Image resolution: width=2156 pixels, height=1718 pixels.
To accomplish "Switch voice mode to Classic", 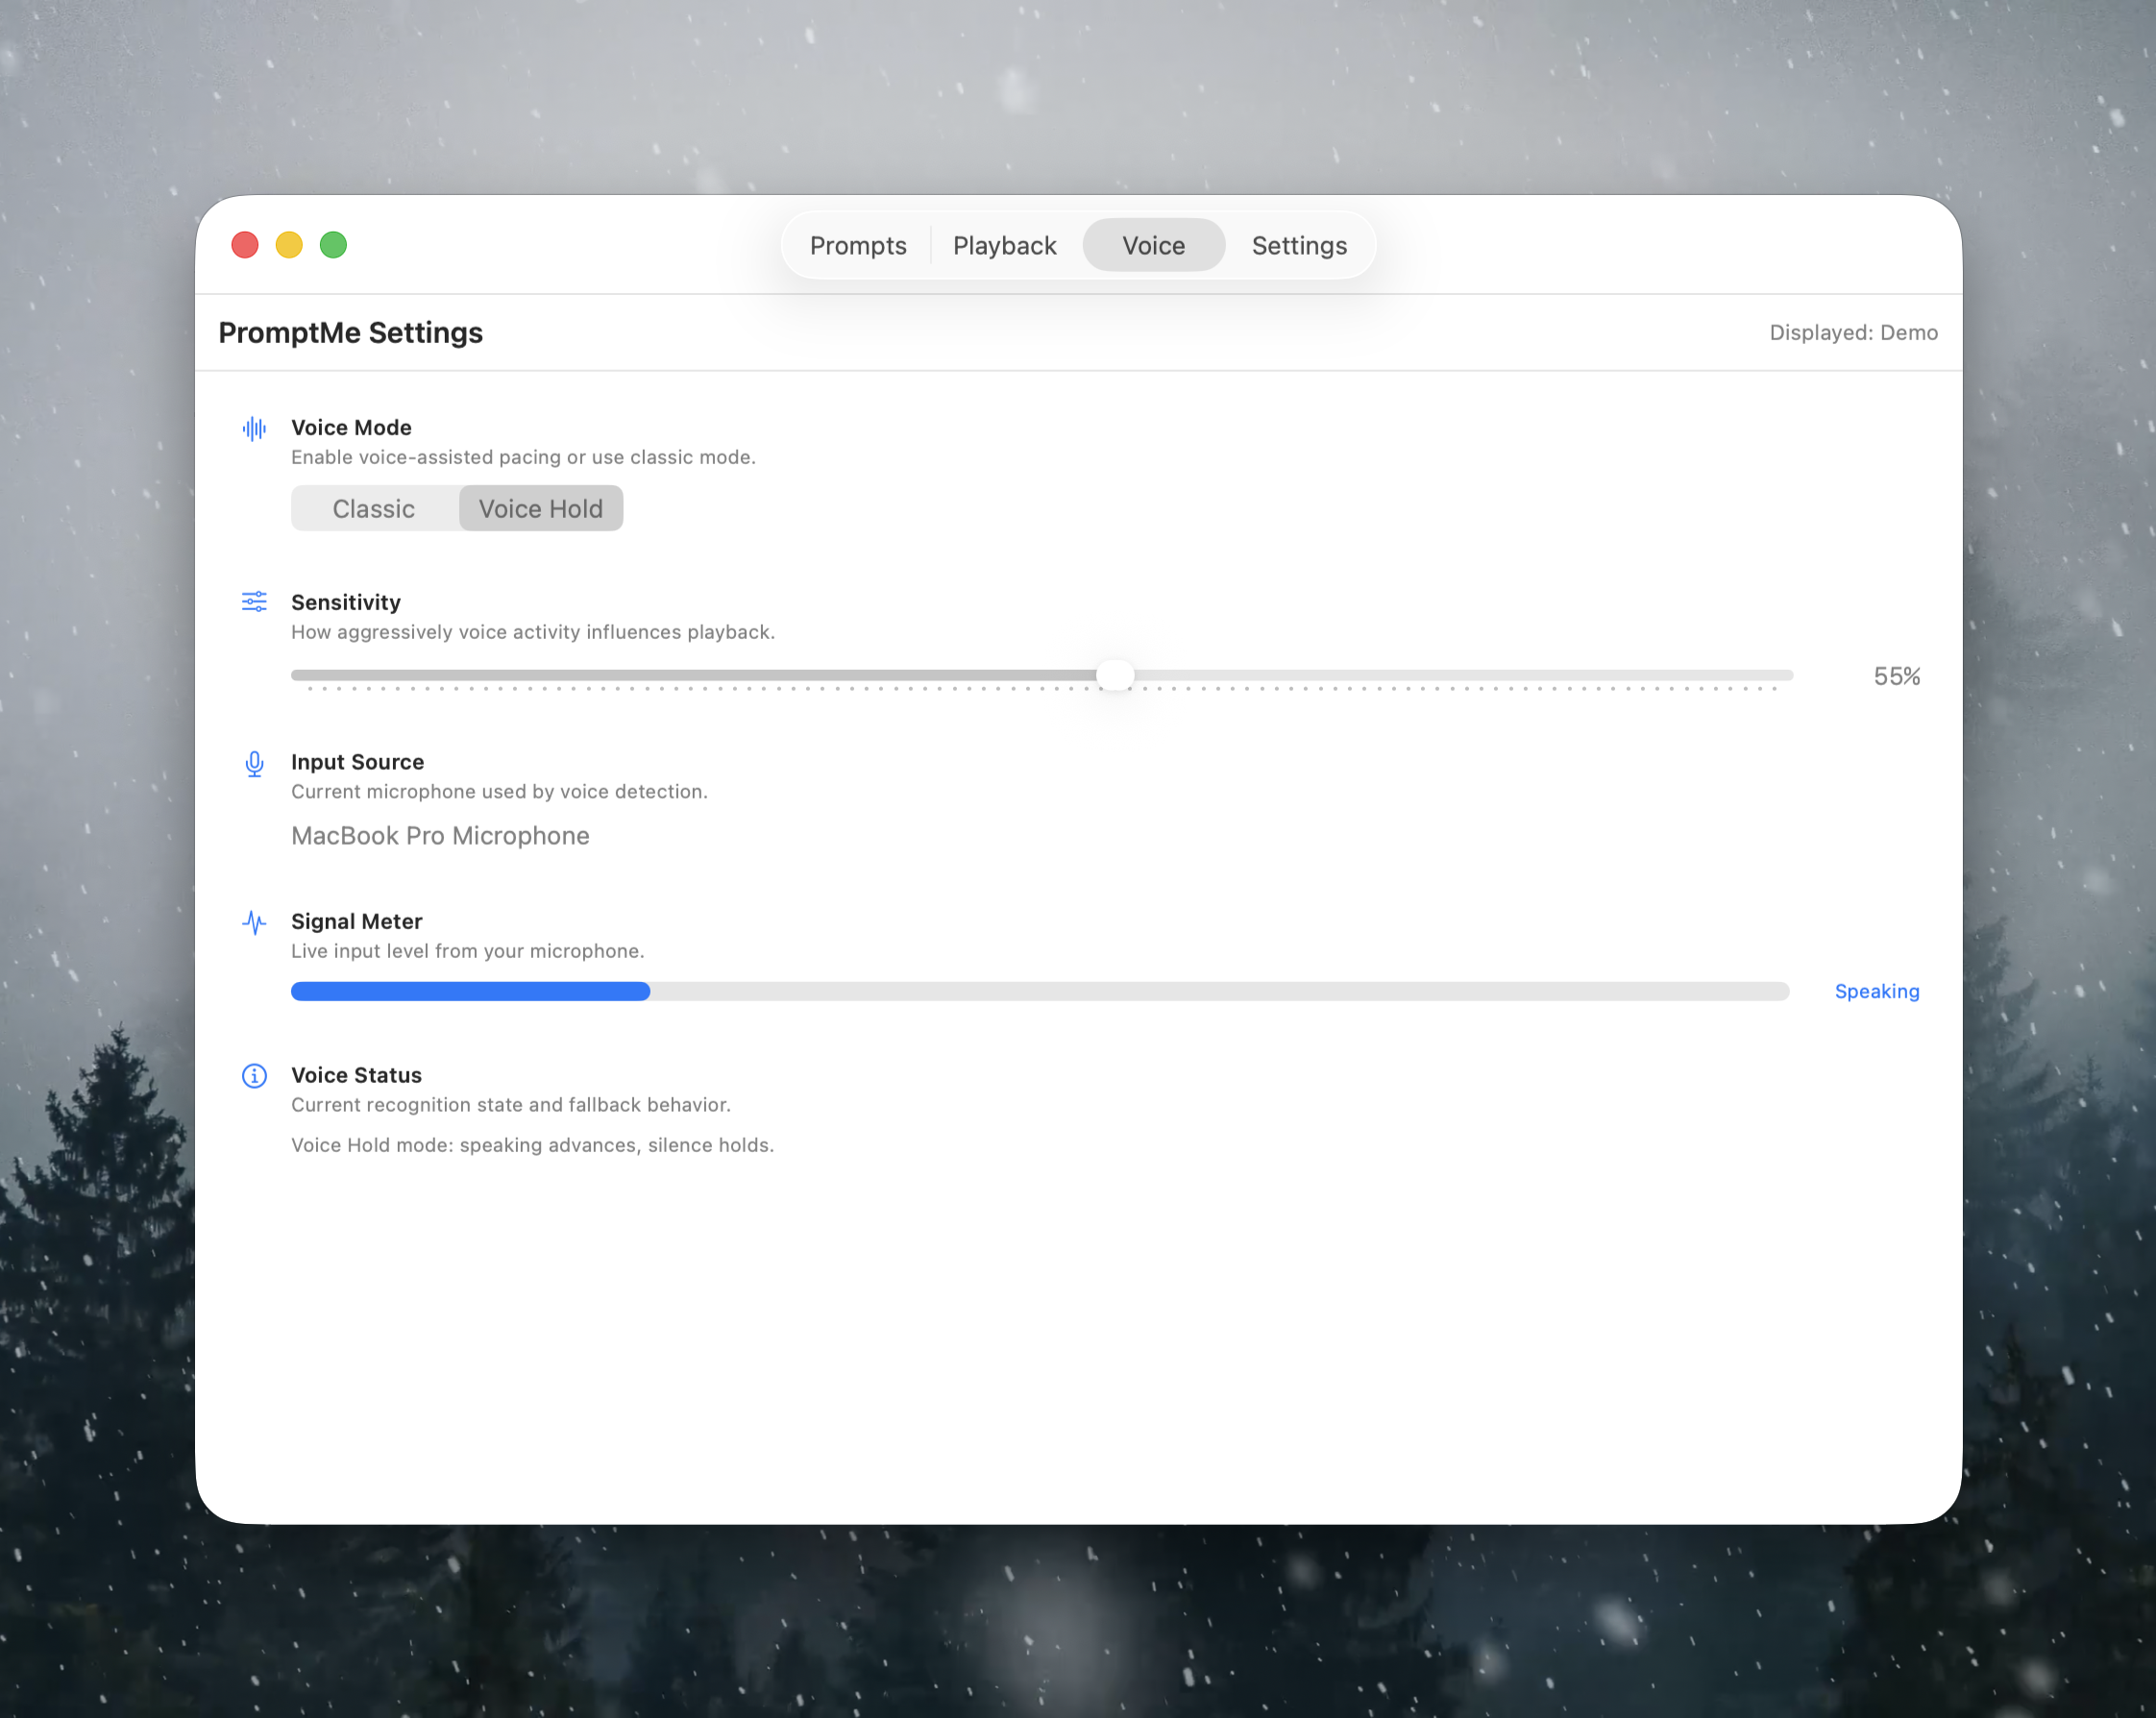I will (x=373, y=508).
